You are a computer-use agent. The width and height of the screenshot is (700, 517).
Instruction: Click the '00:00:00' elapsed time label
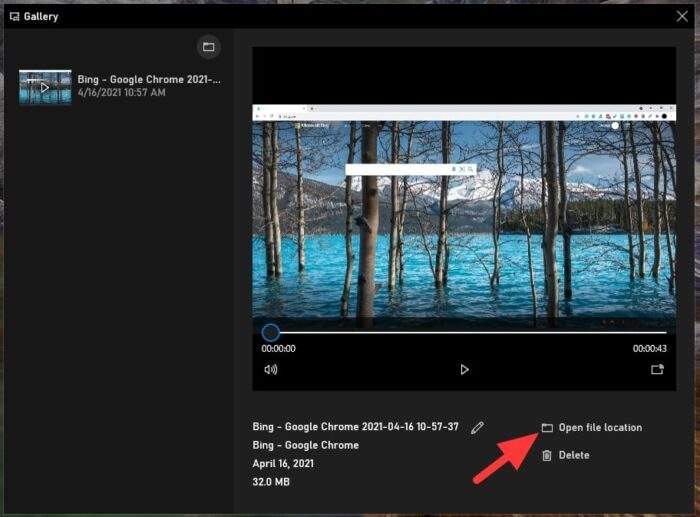279,348
